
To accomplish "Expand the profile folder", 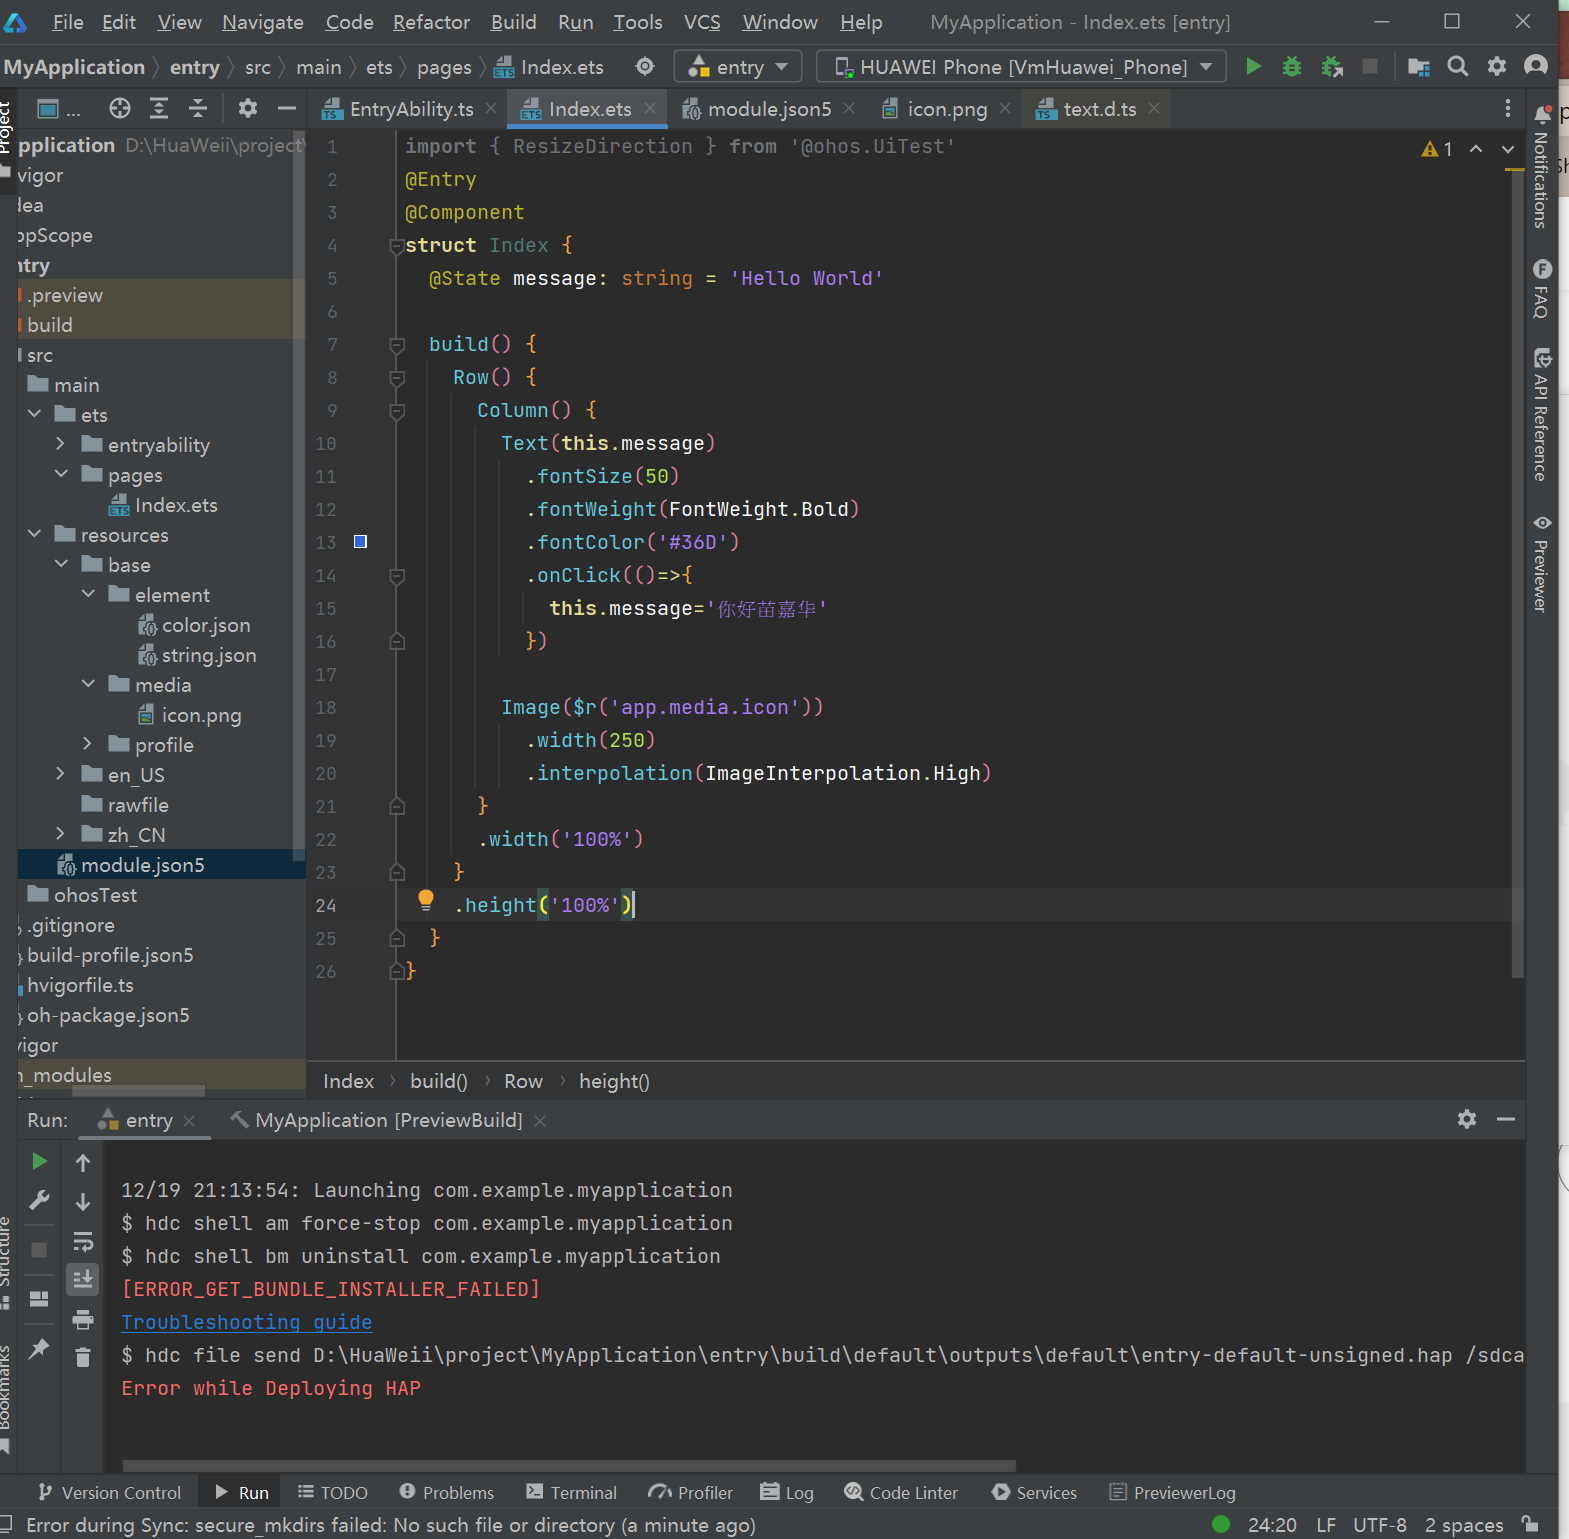I will [x=88, y=744].
